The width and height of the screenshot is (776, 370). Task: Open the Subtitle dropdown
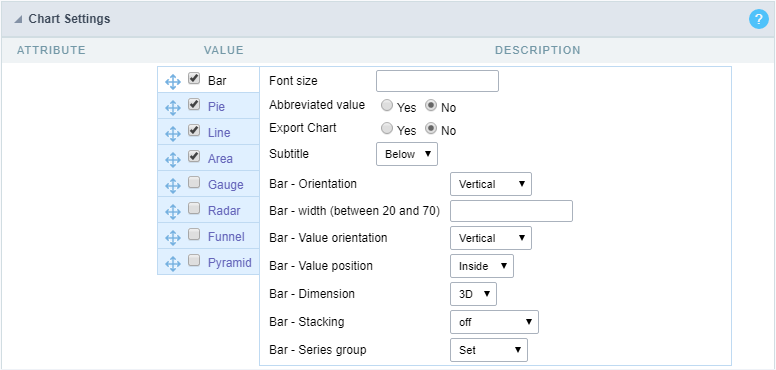coord(407,154)
